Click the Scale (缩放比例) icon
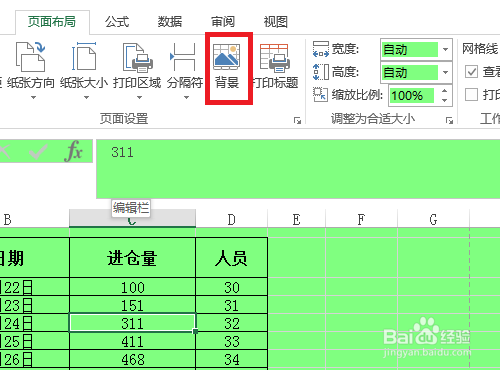 click(320, 94)
